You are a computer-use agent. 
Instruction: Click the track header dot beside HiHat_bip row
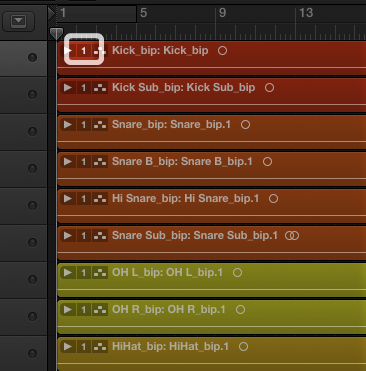coord(32,353)
